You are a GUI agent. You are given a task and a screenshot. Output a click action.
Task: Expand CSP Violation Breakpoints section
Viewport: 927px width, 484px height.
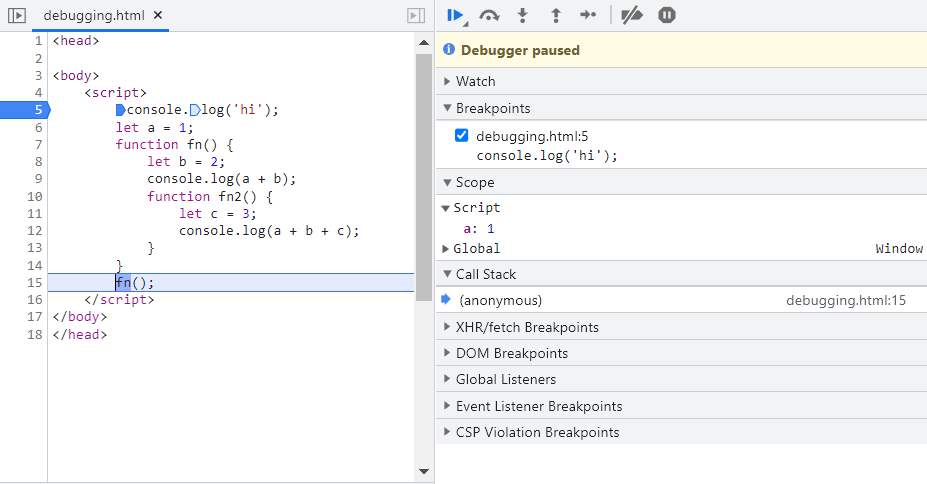682,432
